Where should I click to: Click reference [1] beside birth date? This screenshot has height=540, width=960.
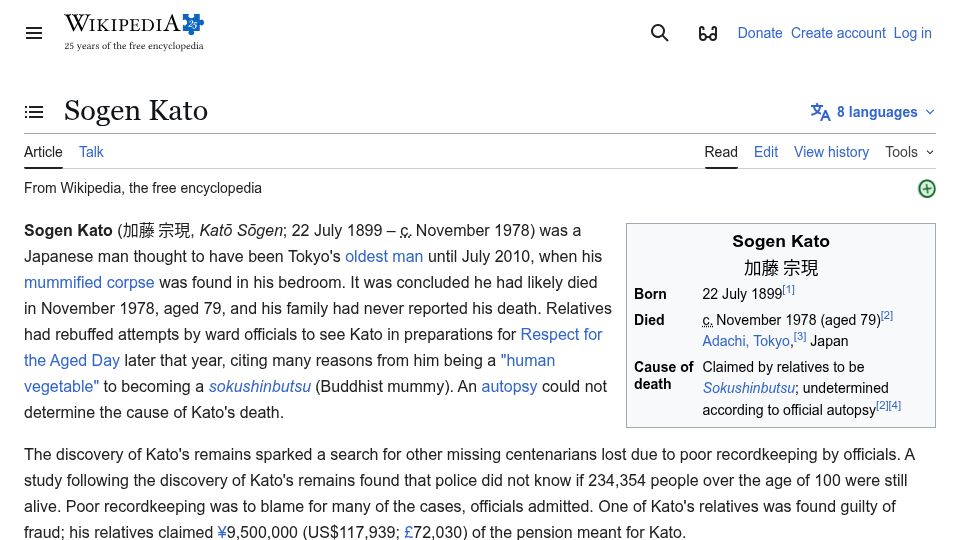(x=789, y=290)
